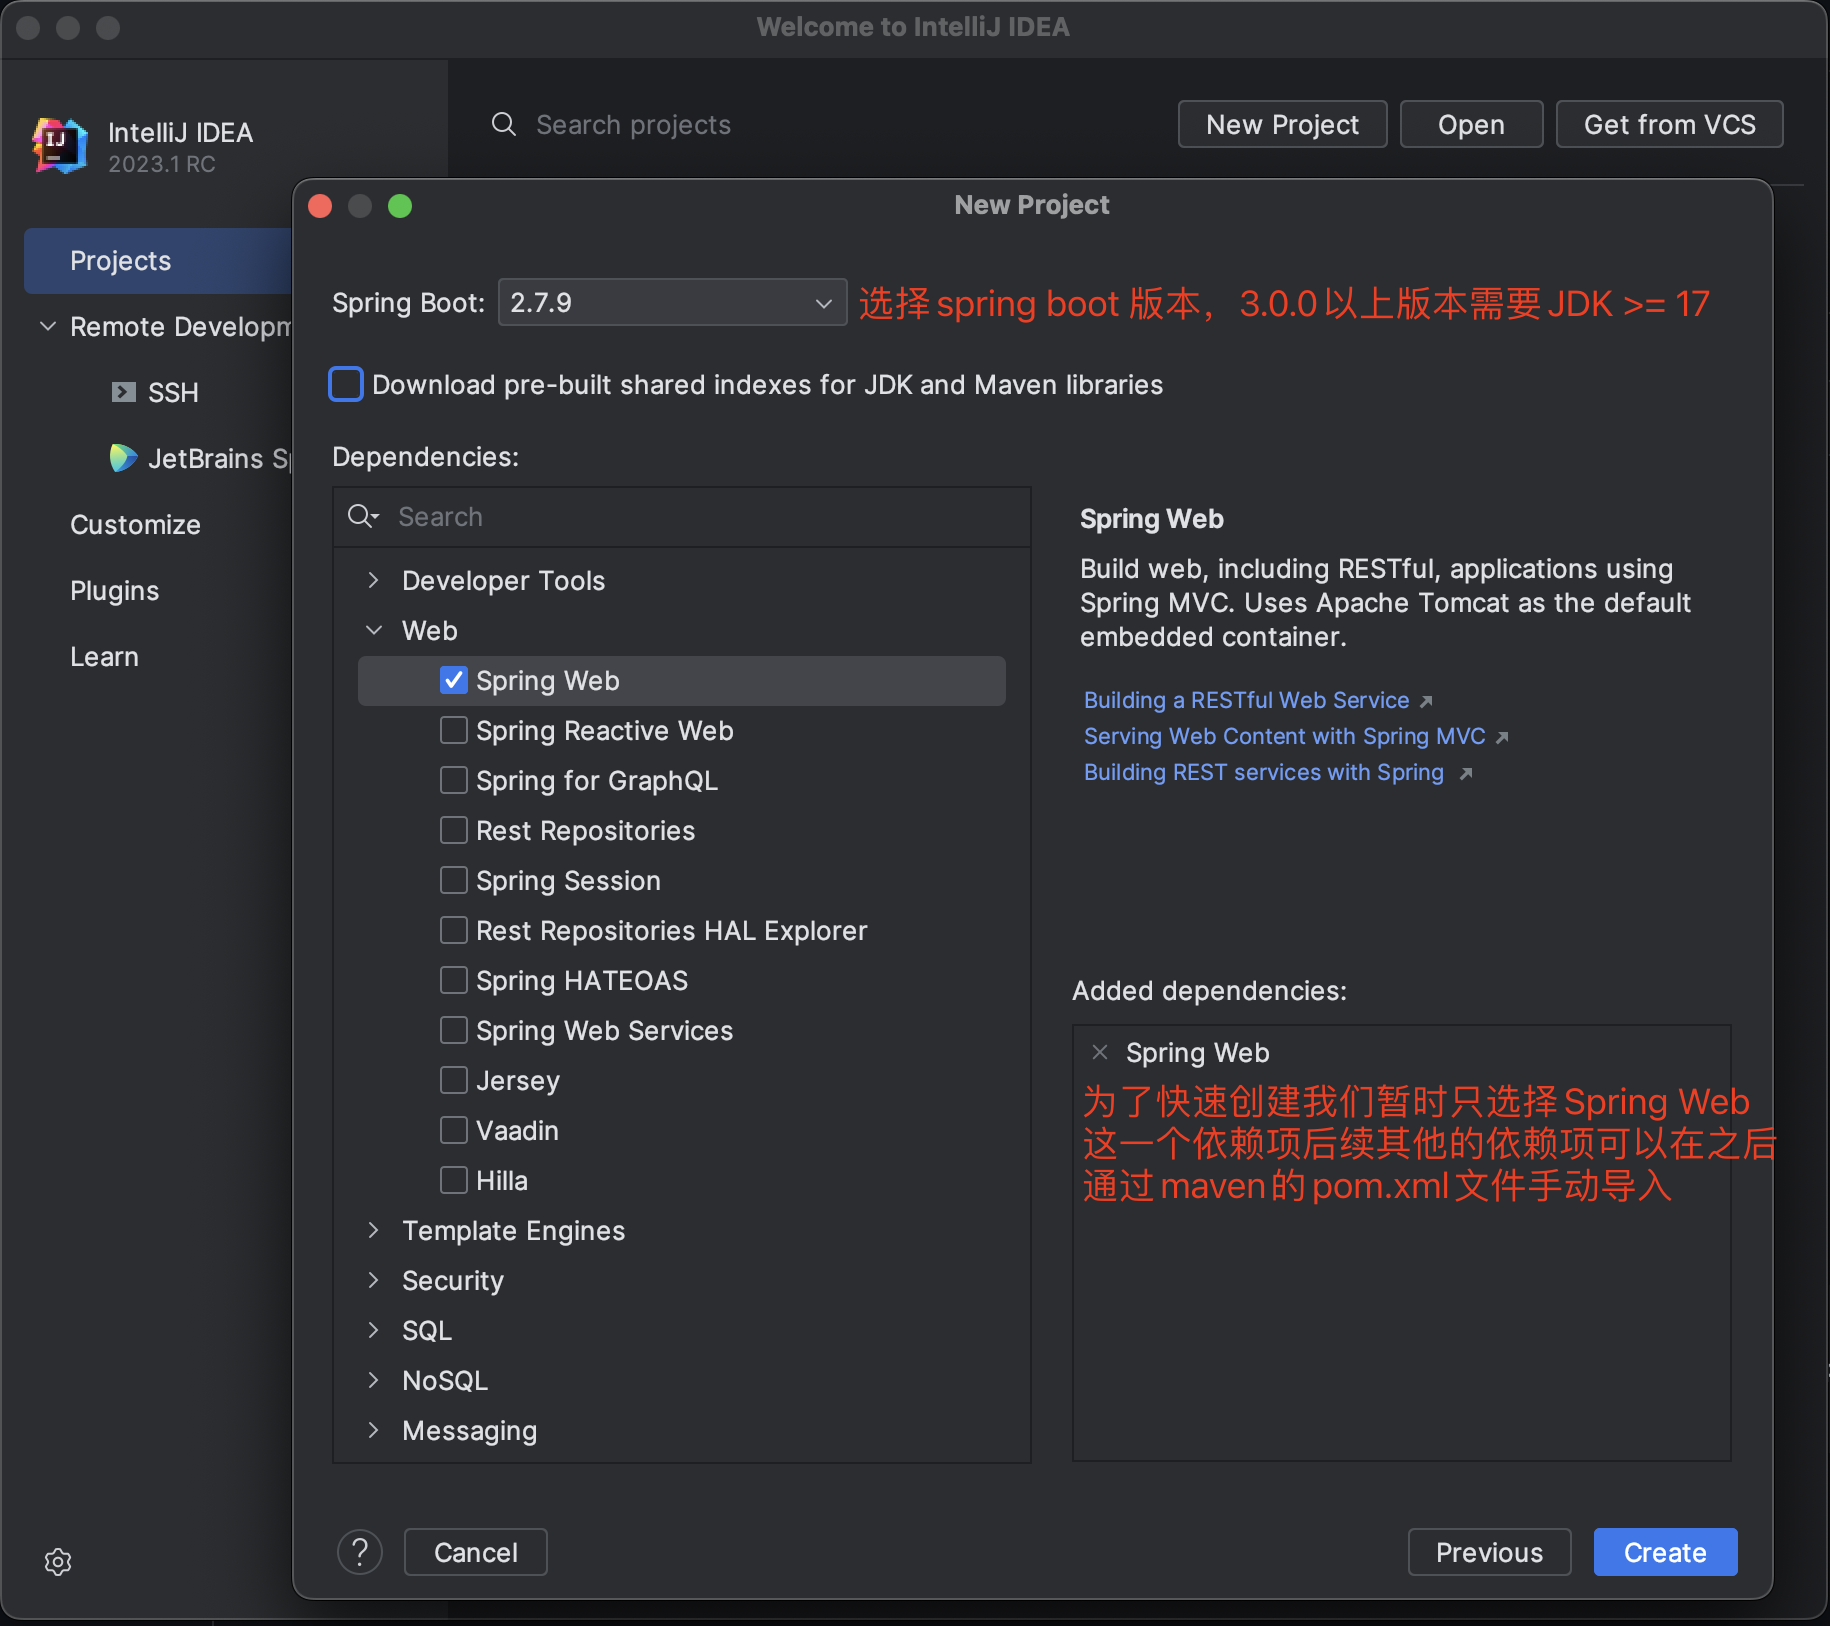Collapse the Web category

pyautogui.click(x=373, y=630)
